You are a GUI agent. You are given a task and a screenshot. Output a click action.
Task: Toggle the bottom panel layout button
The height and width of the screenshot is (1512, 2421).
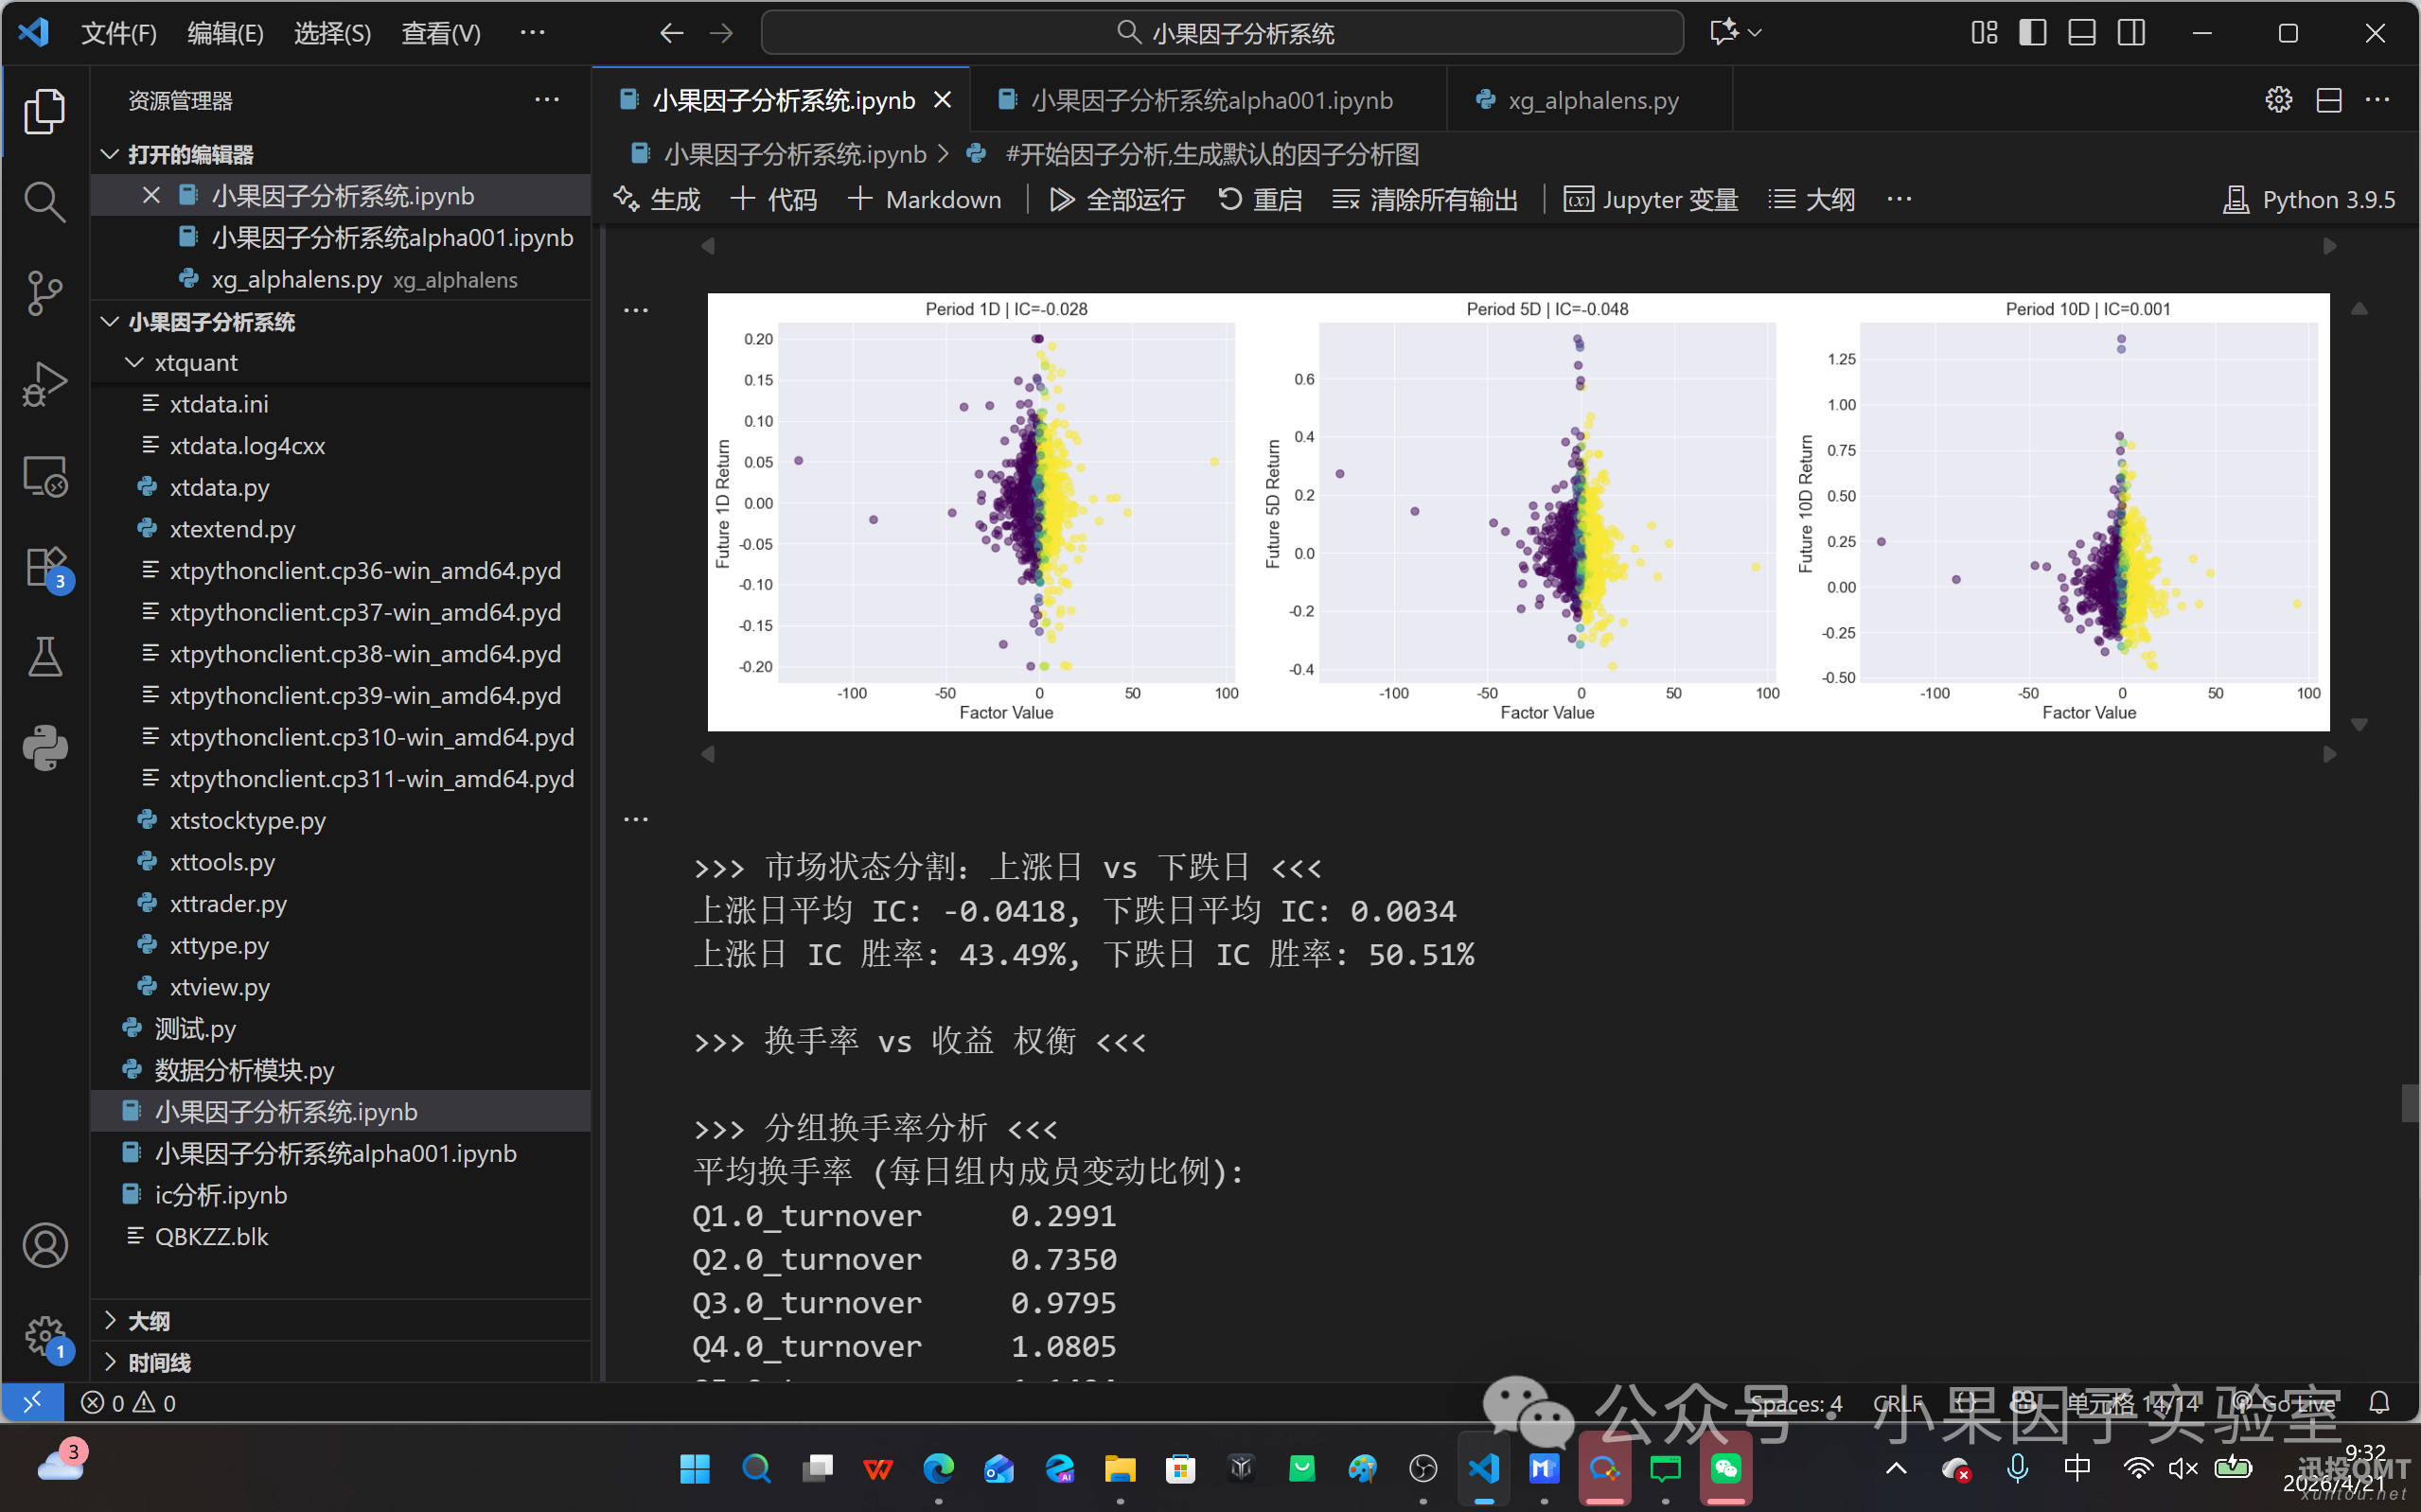tap(2081, 33)
